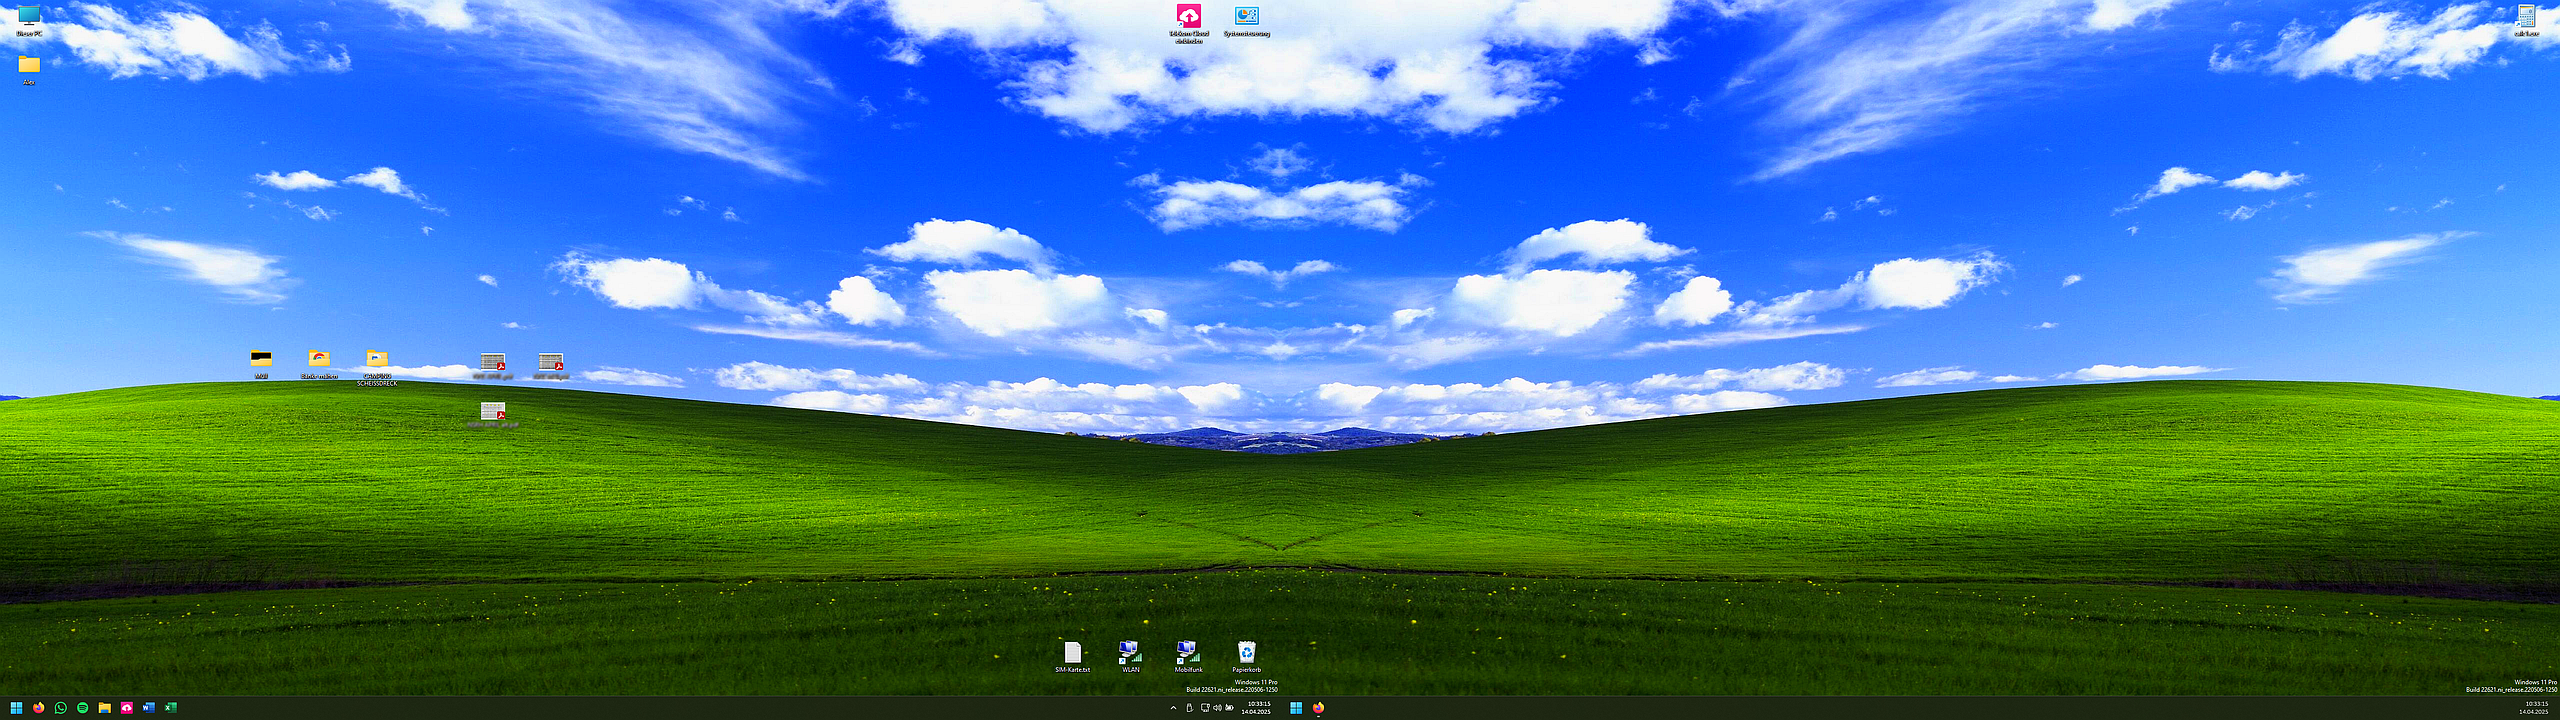This screenshot has width=2560, height=720.
Task: Open the clock on the rightmost monitor's taskbar
Action: pos(2535,708)
